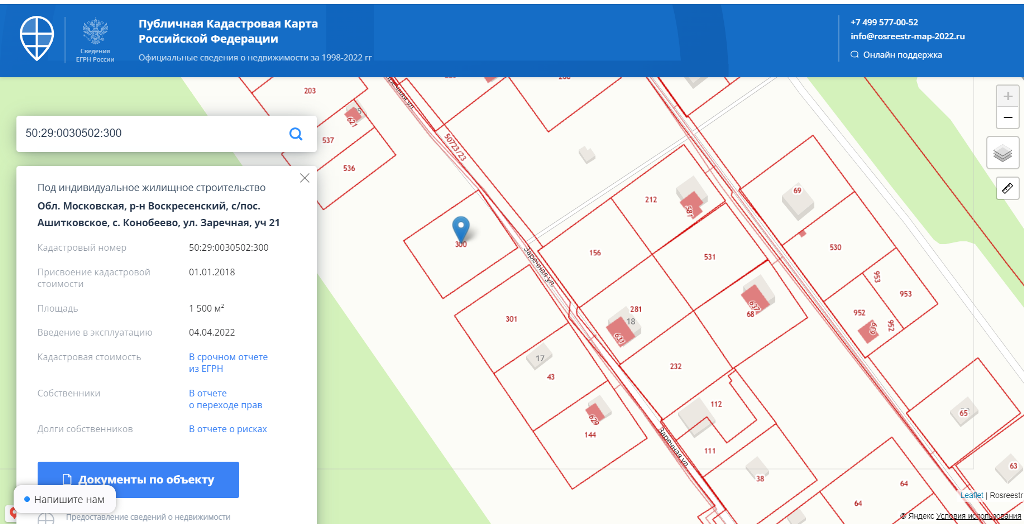Image resolution: width=1024 pixels, height=524 pixels.
Task: Click the search magnifier icon
Action: [x=296, y=133]
